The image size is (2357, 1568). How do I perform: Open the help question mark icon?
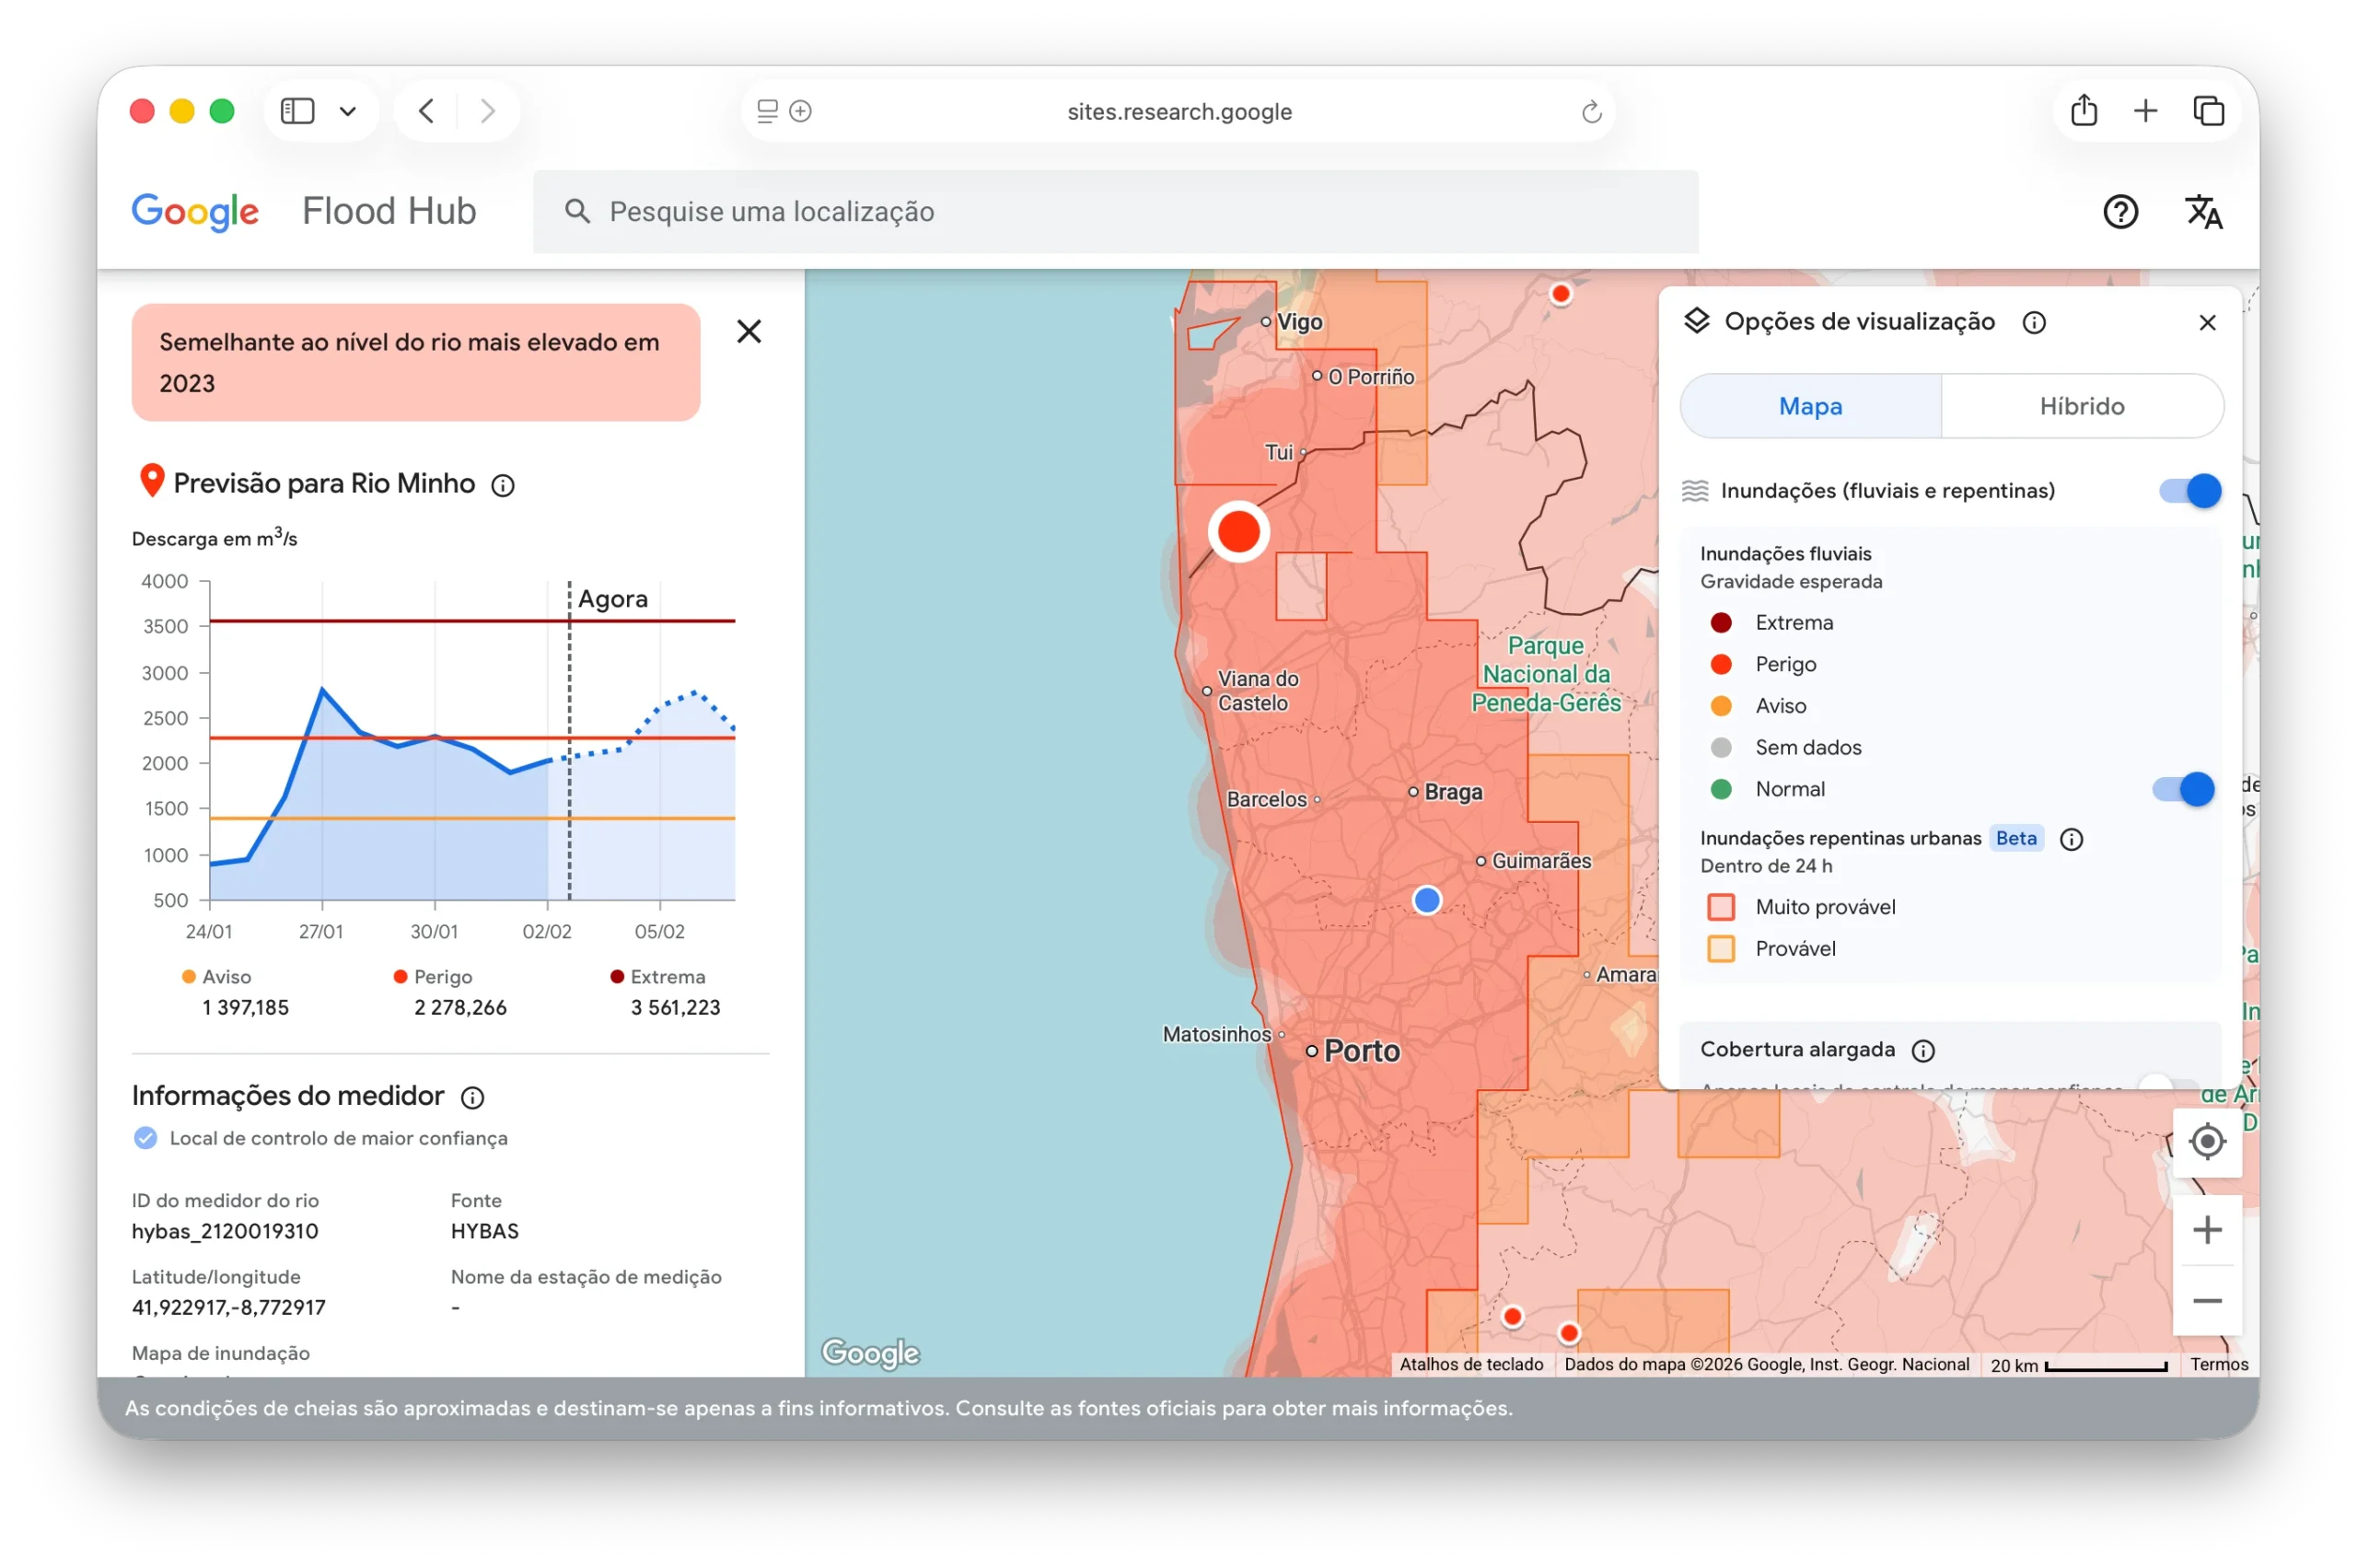coord(2120,212)
